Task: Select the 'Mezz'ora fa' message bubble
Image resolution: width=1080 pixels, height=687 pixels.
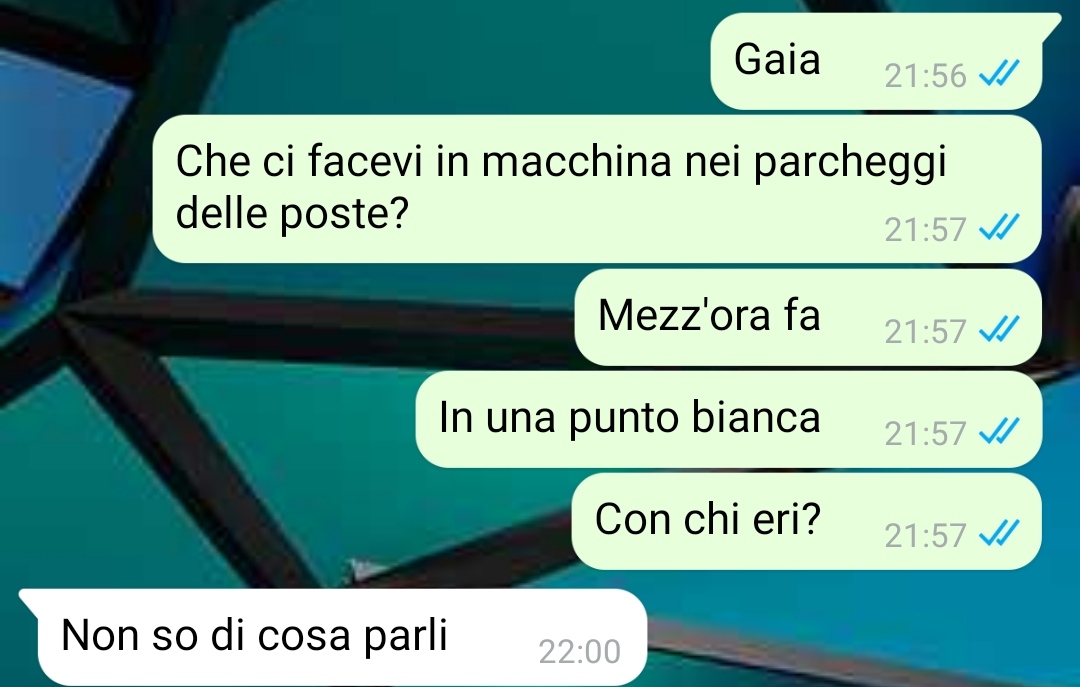Action: [x=808, y=318]
